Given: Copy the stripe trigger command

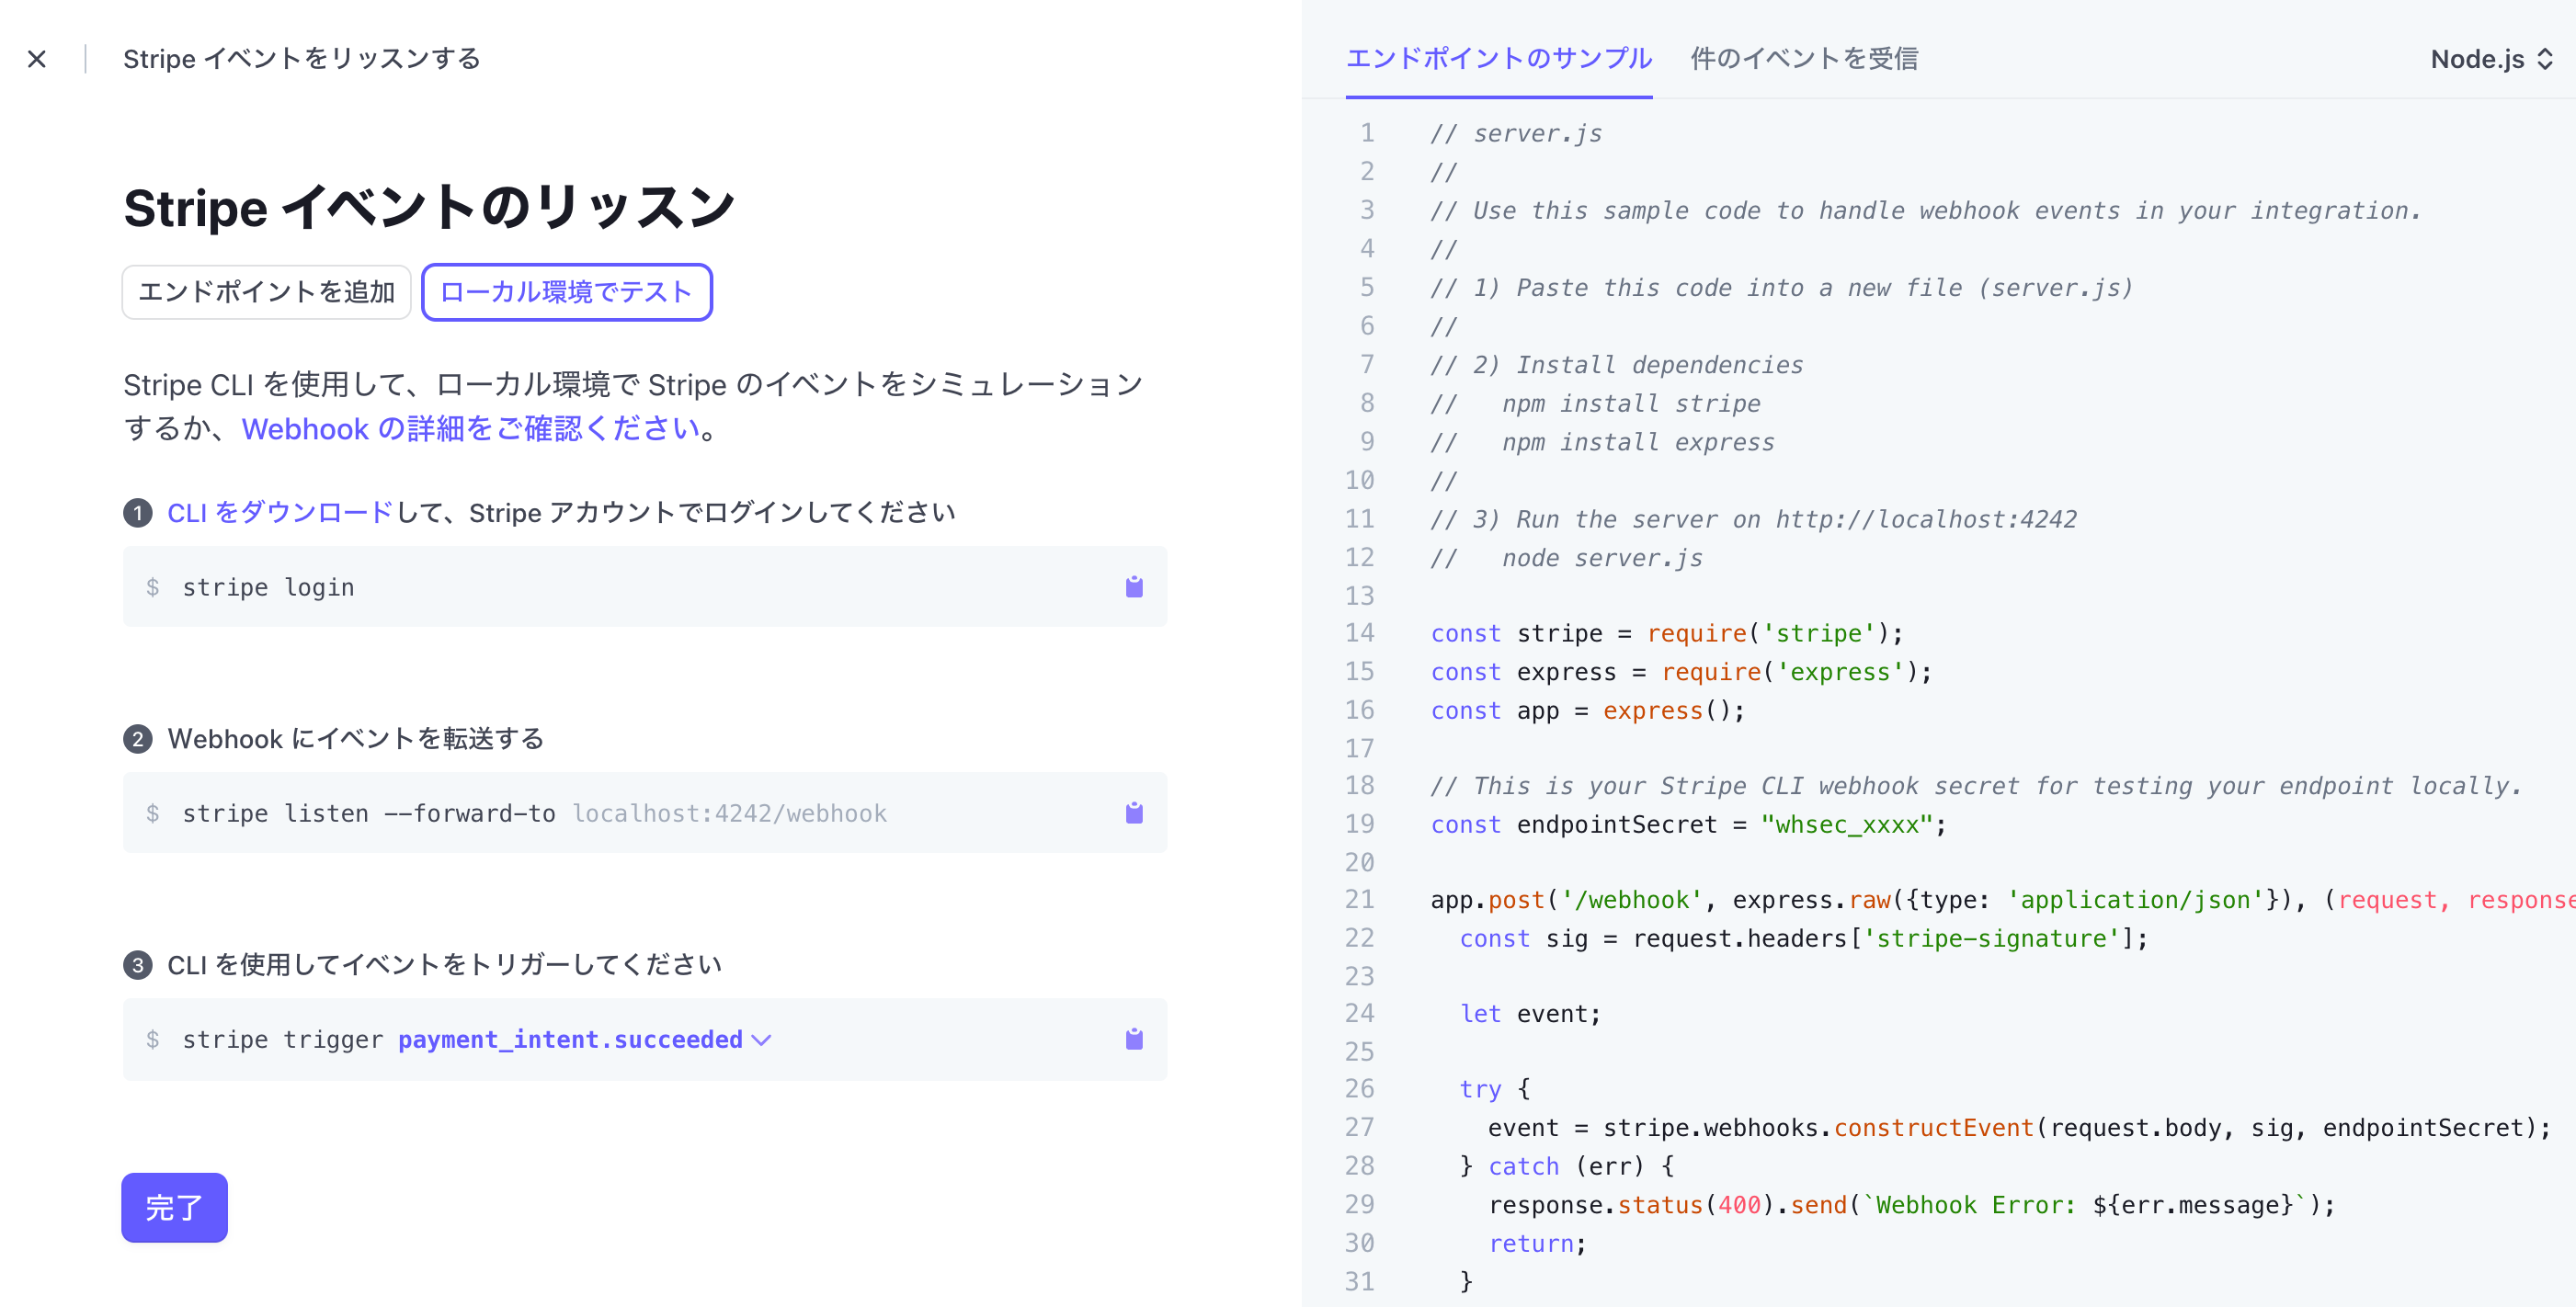Looking at the screenshot, I should pos(1134,1039).
